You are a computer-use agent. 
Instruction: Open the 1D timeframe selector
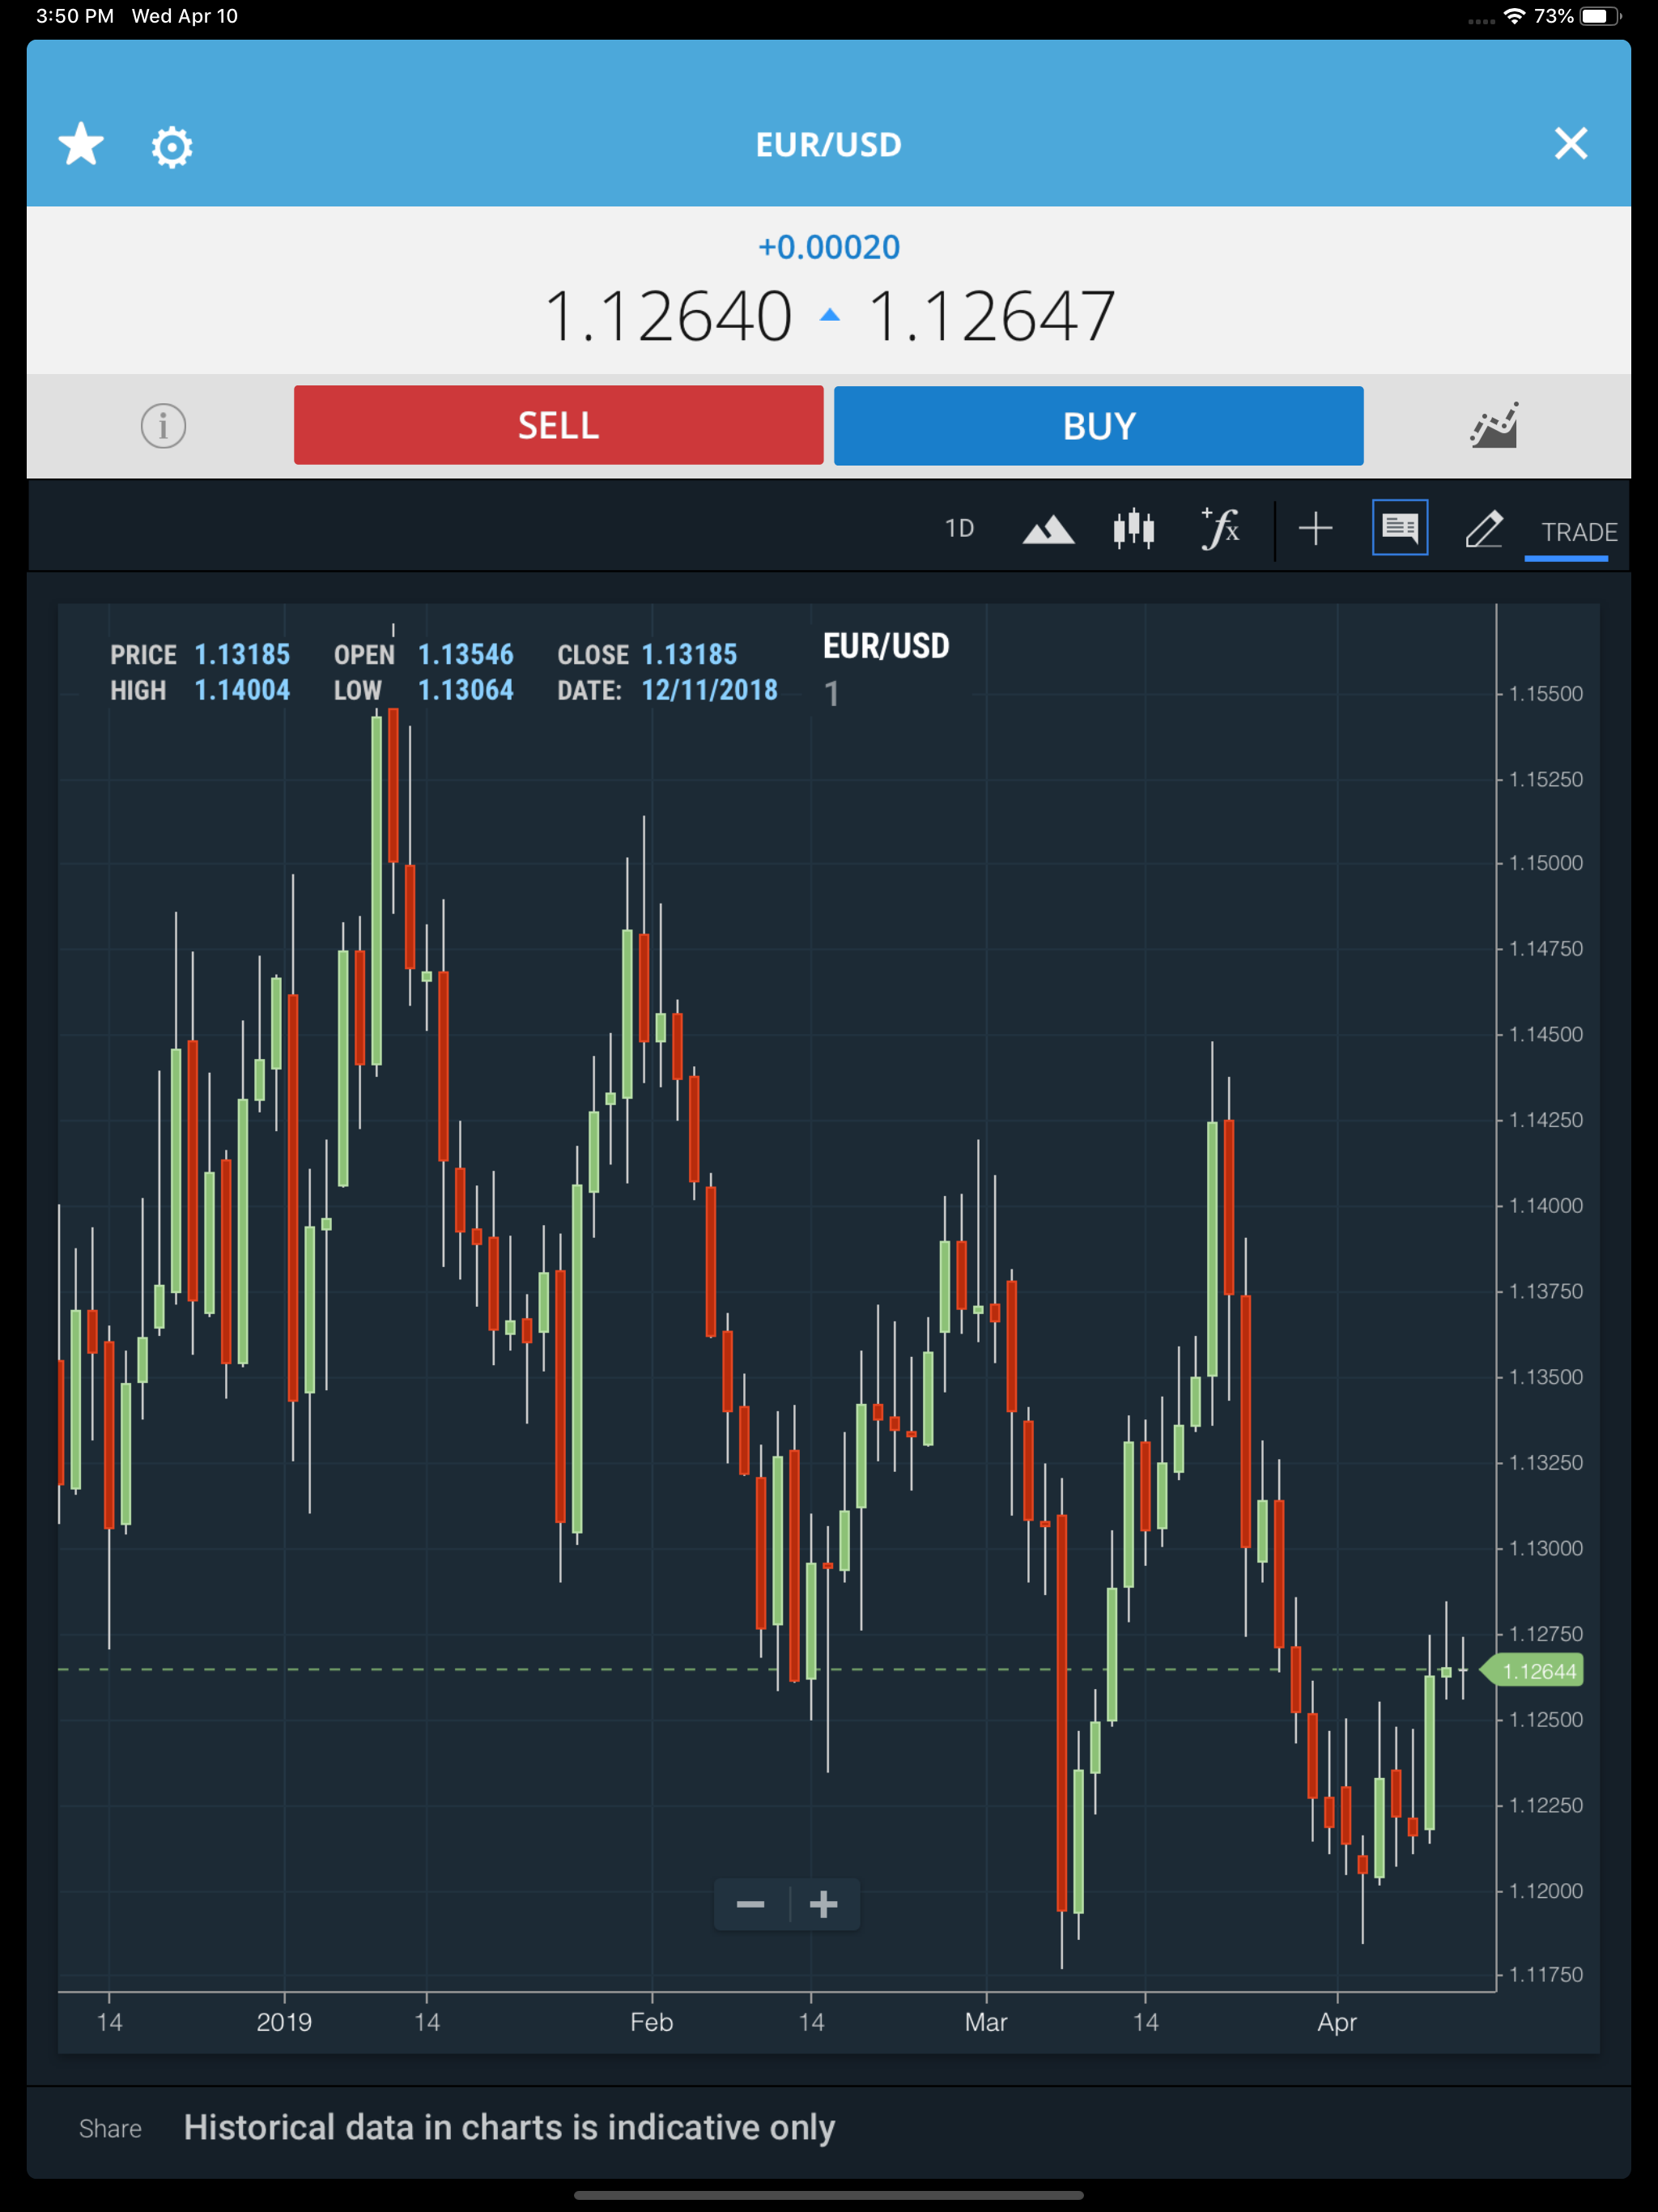(959, 528)
